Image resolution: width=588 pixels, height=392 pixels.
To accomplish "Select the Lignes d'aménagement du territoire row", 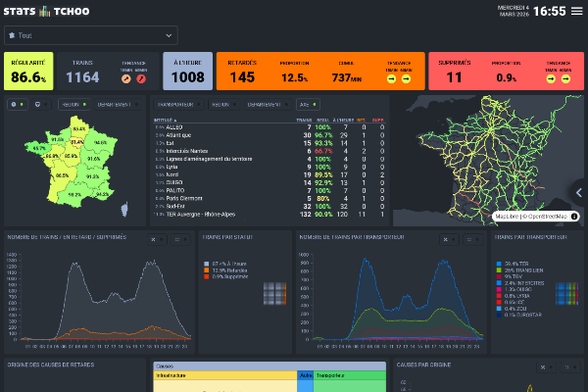I will click(x=269, y=159).
